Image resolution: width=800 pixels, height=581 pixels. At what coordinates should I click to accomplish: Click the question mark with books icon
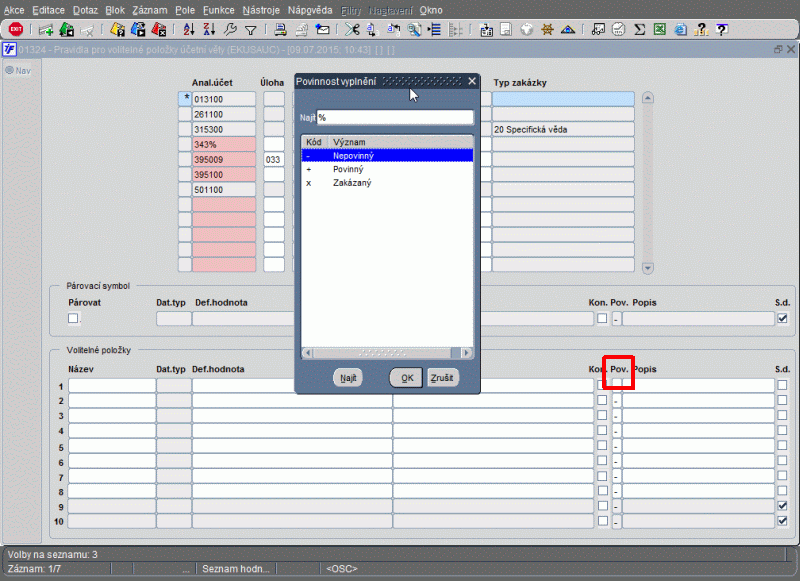point(701,30)
